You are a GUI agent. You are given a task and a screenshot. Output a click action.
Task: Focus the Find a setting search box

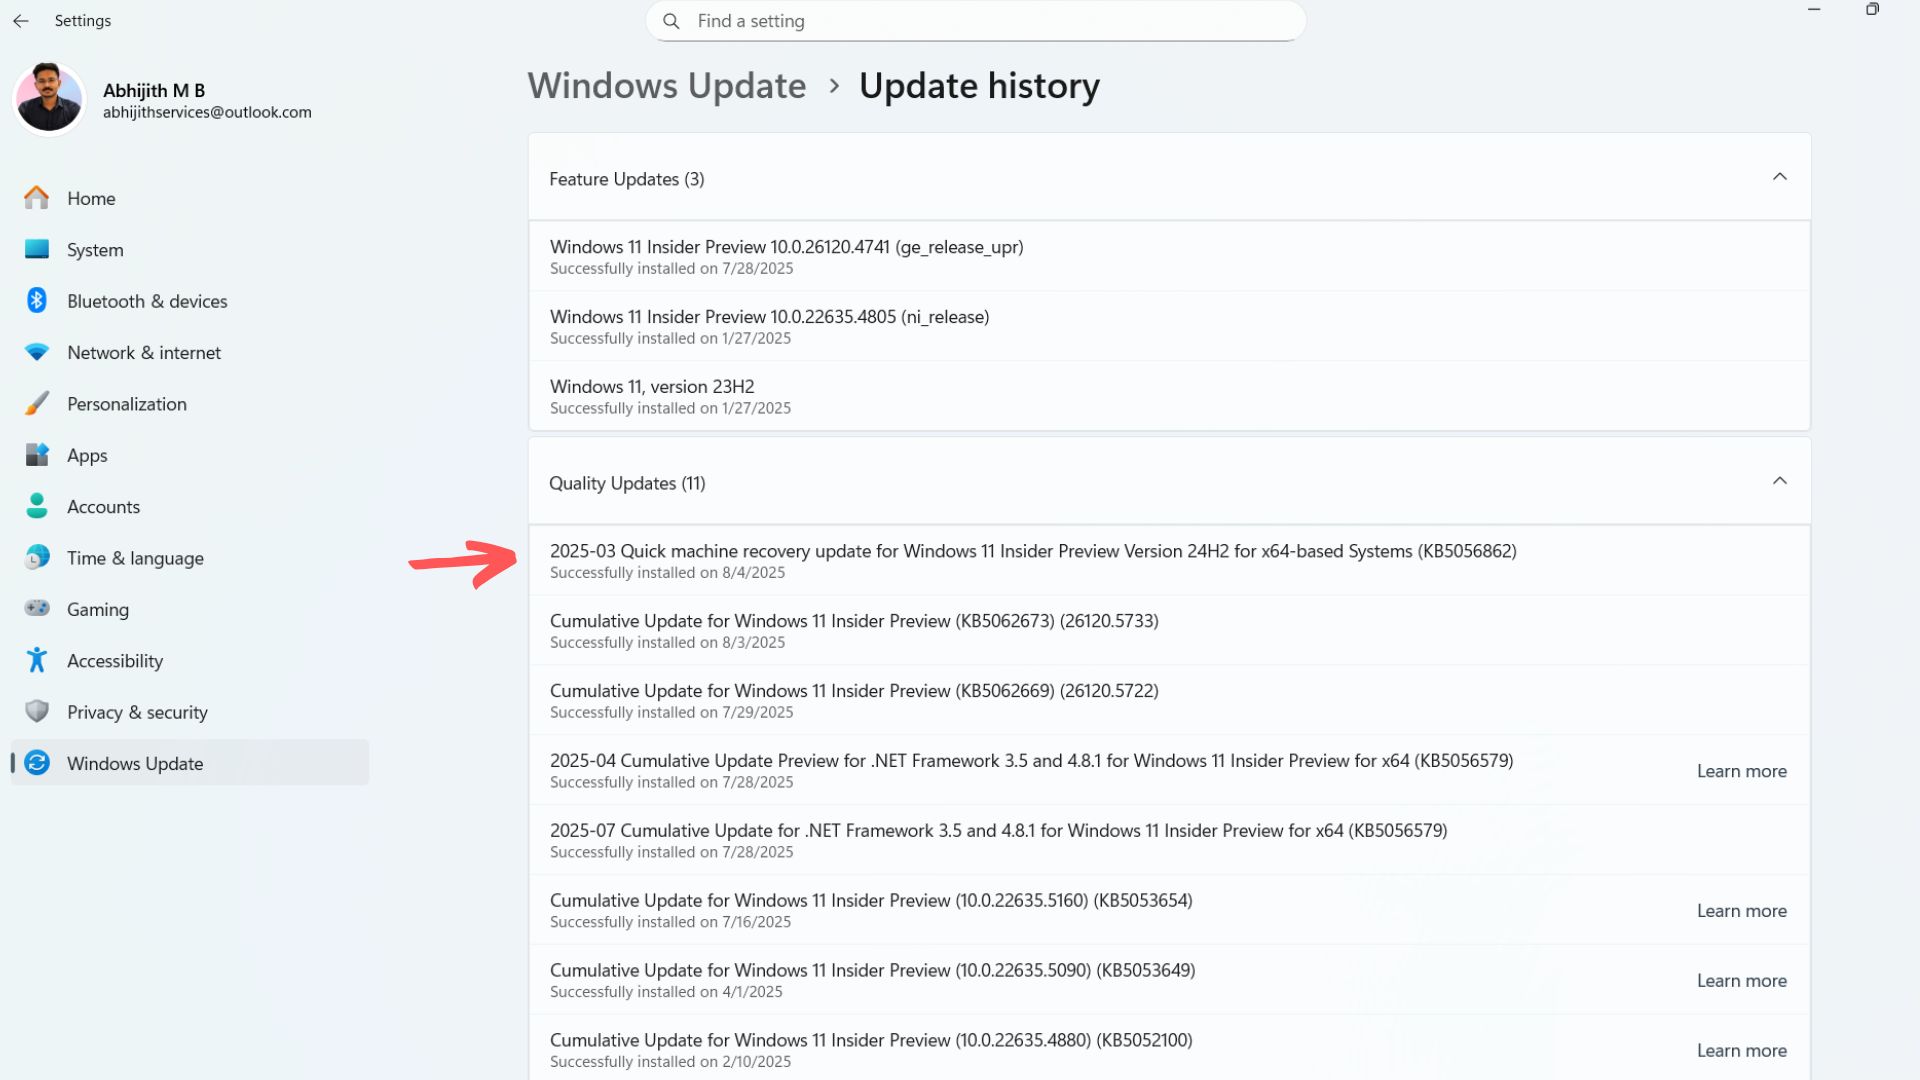click(976, 21)
